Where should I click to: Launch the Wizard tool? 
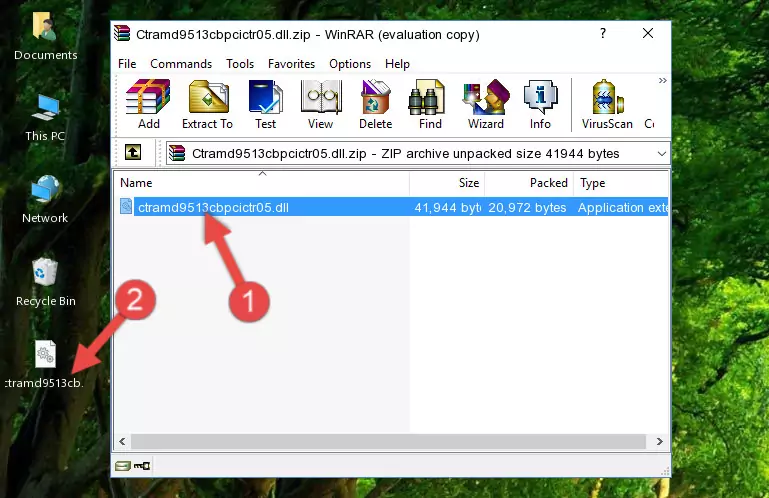(486, 104)
